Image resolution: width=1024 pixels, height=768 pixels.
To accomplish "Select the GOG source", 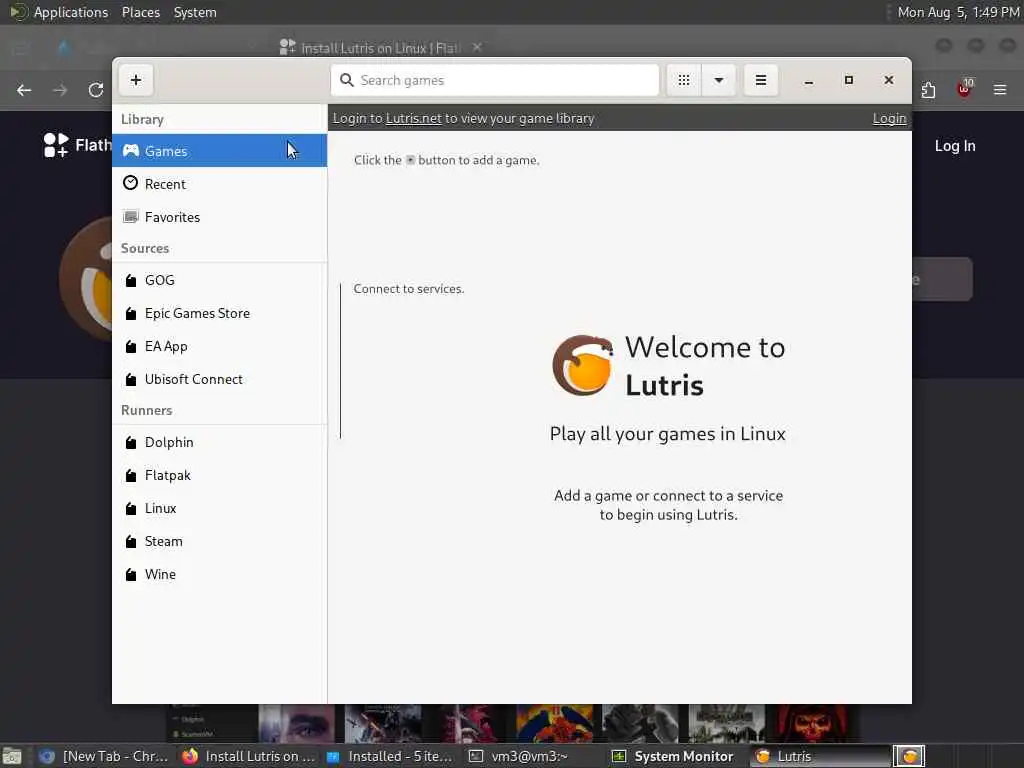I will 219,280.
